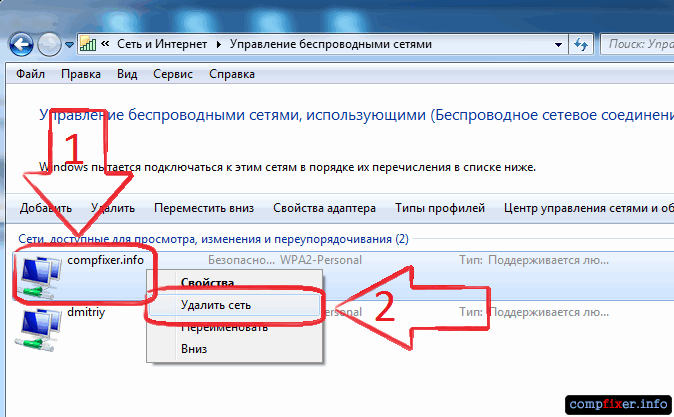Focus the search box 'Поиск'
The height and width of the screenshot is (417, 674).
click(x=637, y=44)
